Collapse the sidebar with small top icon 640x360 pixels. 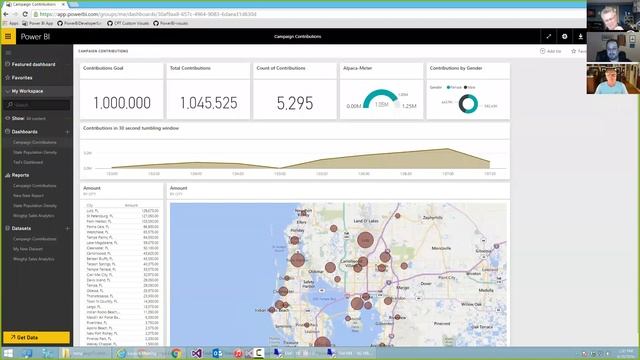(x=8, y=53)
